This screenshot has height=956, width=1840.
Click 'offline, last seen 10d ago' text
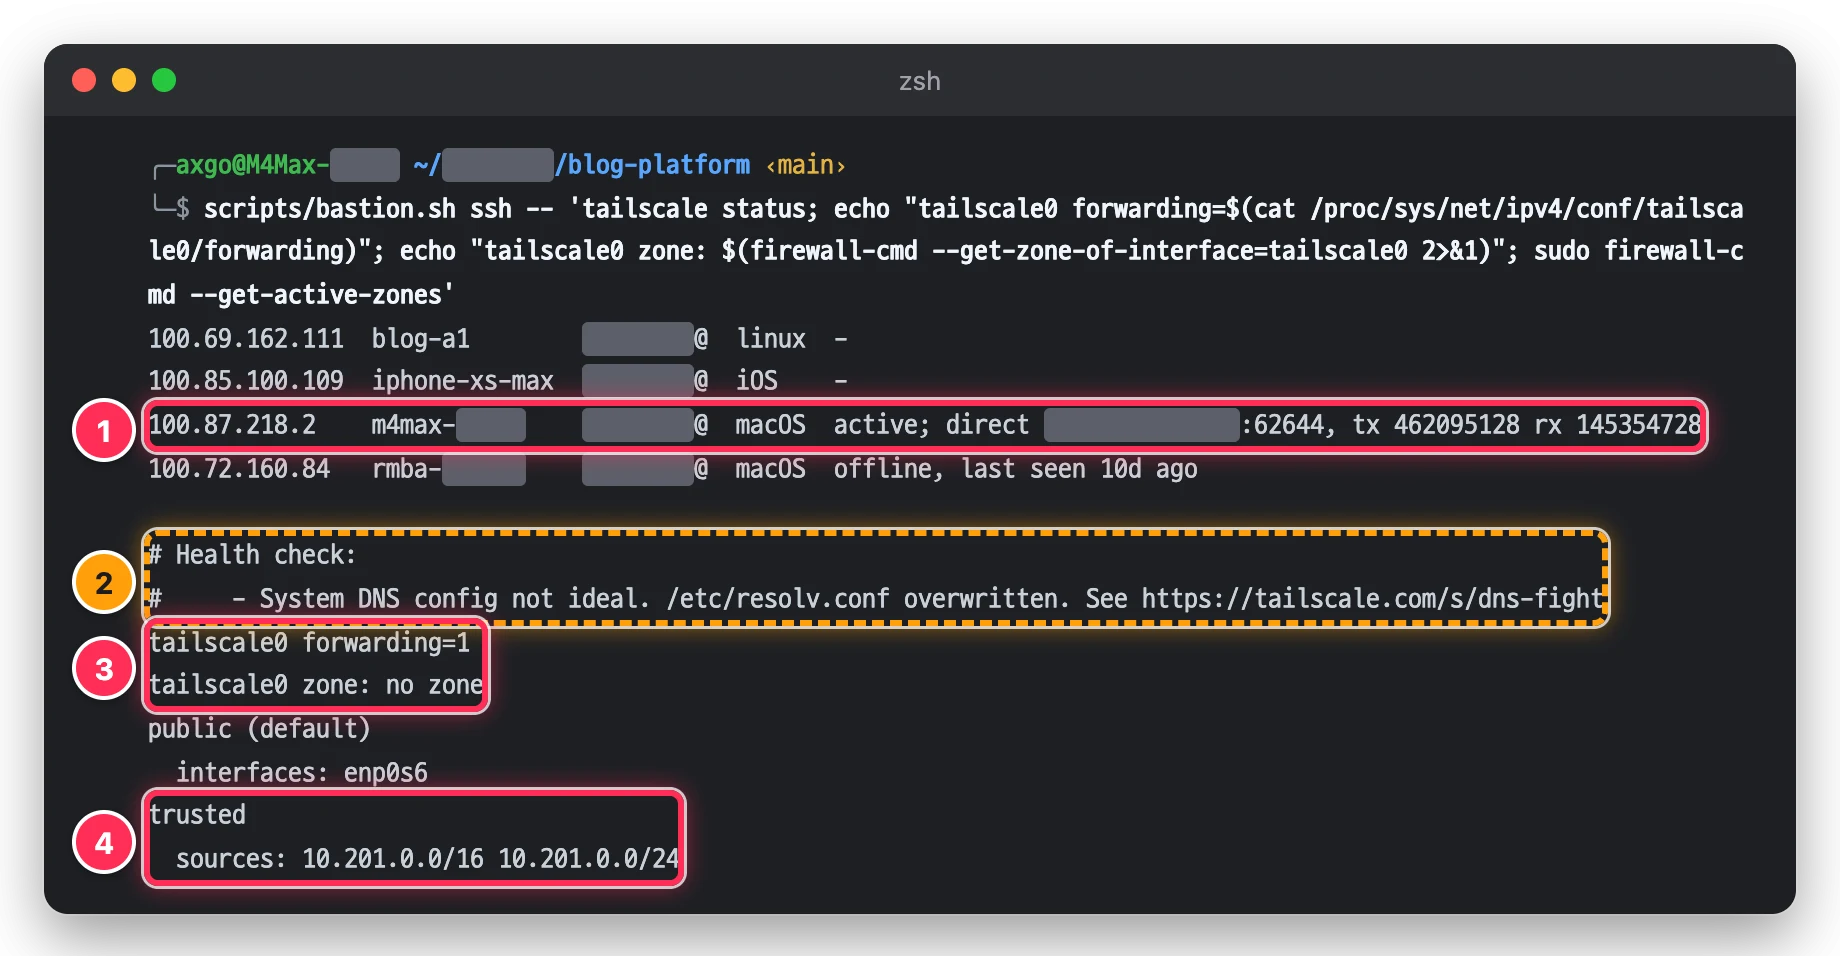point(1015,468)
